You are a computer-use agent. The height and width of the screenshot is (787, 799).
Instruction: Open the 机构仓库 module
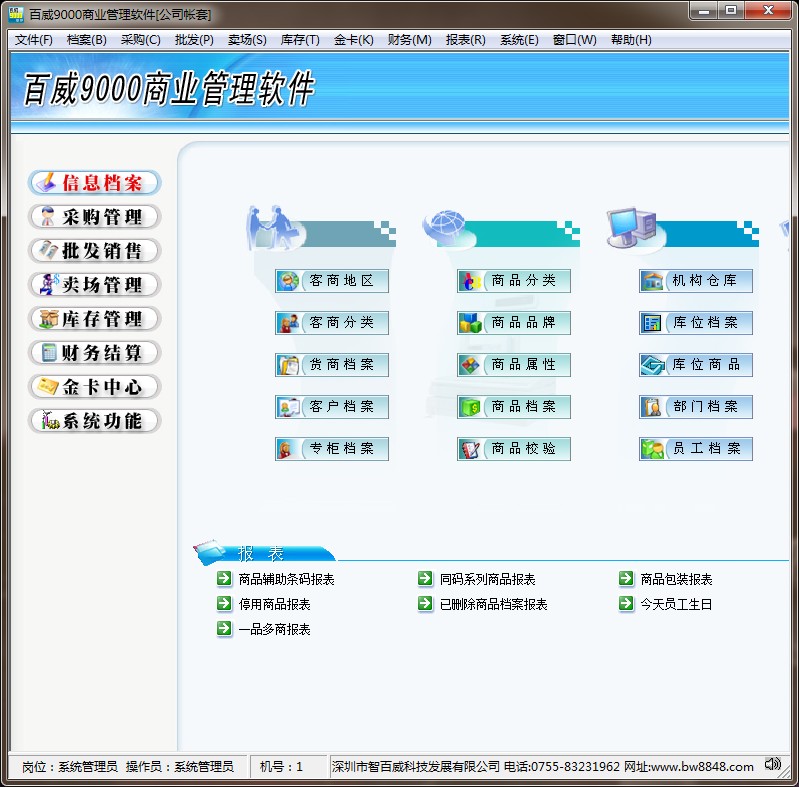tap(696, 281)
